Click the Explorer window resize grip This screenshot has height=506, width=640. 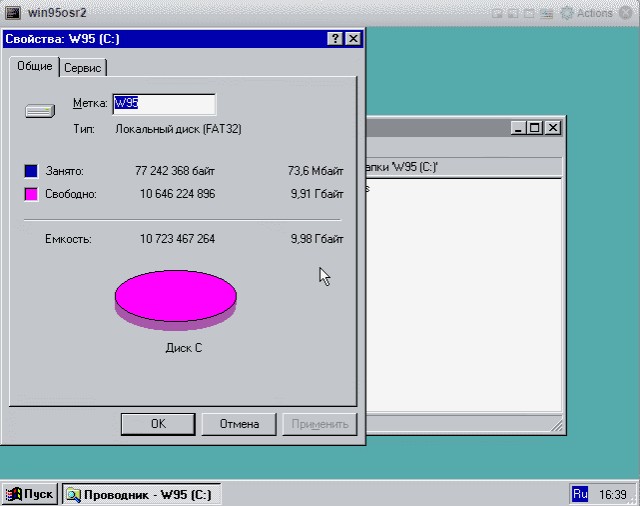(x=557, y=426)
